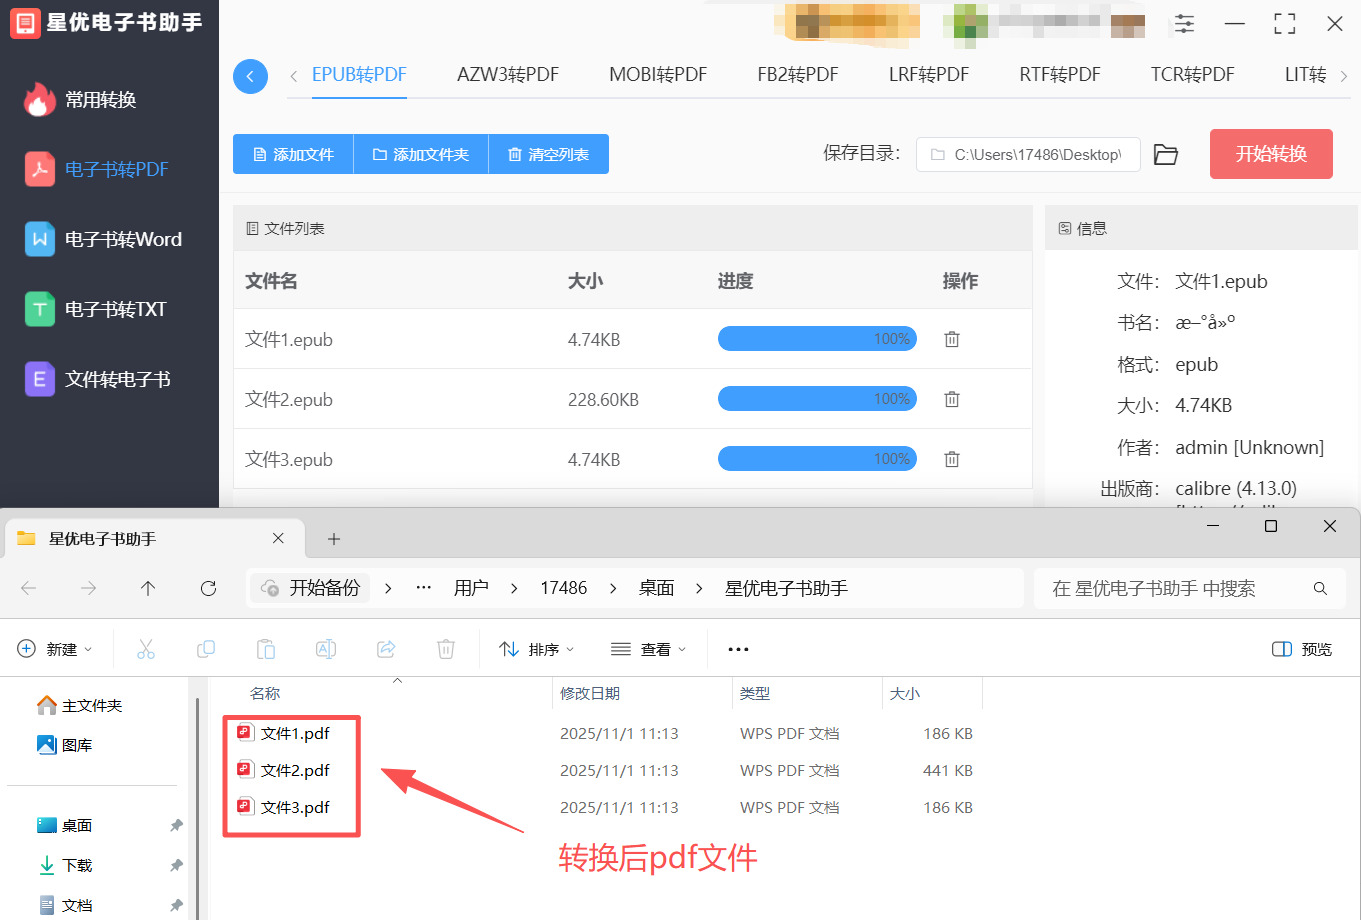Switch to the AZW3转PDF tab
This screenshot has width=1361, height=920.
(508, 75)
